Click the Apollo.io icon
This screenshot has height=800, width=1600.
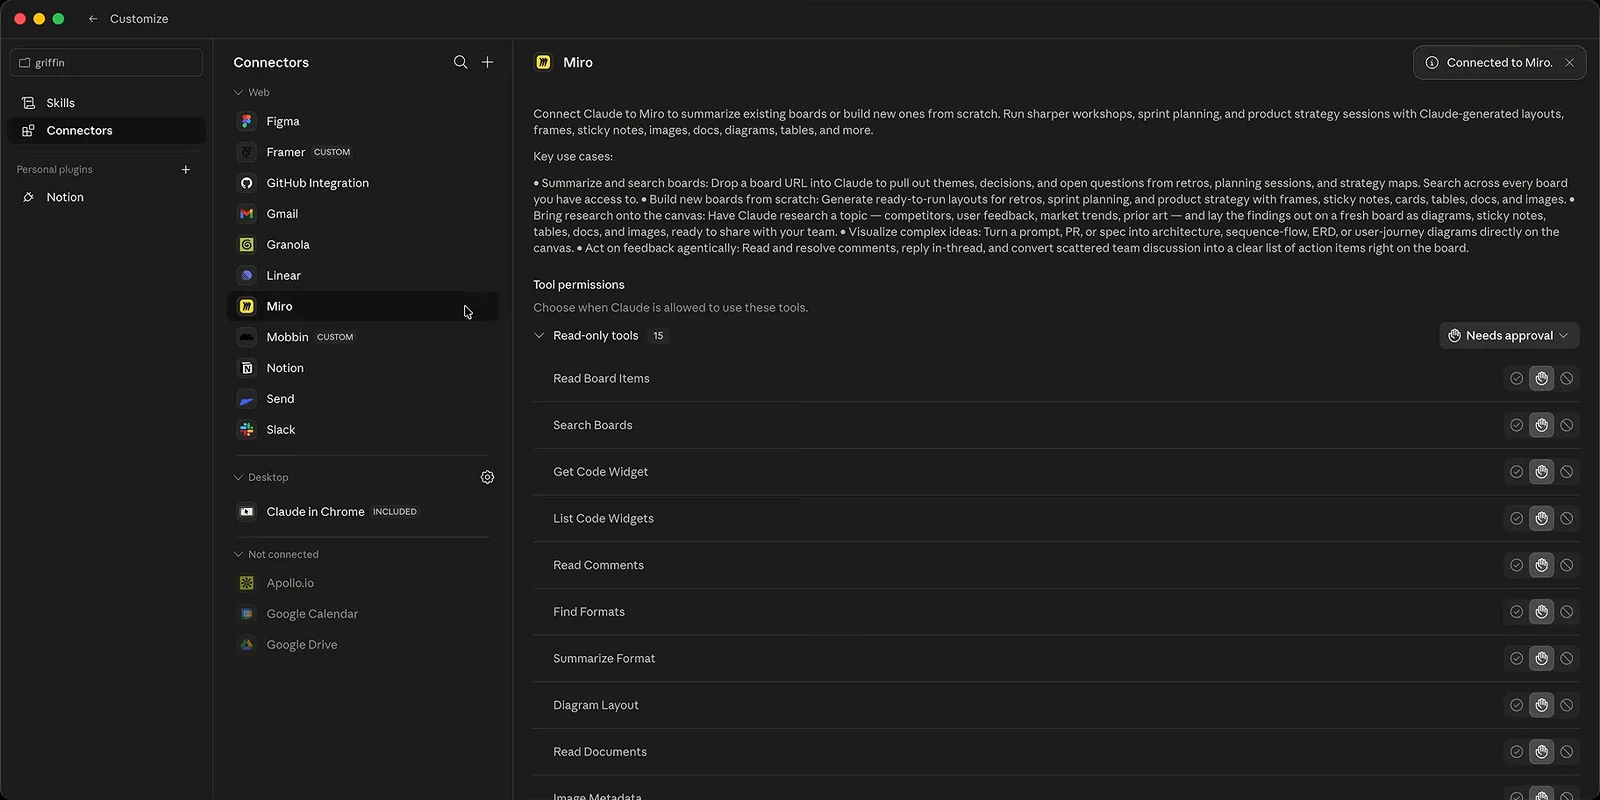[247, 583]
